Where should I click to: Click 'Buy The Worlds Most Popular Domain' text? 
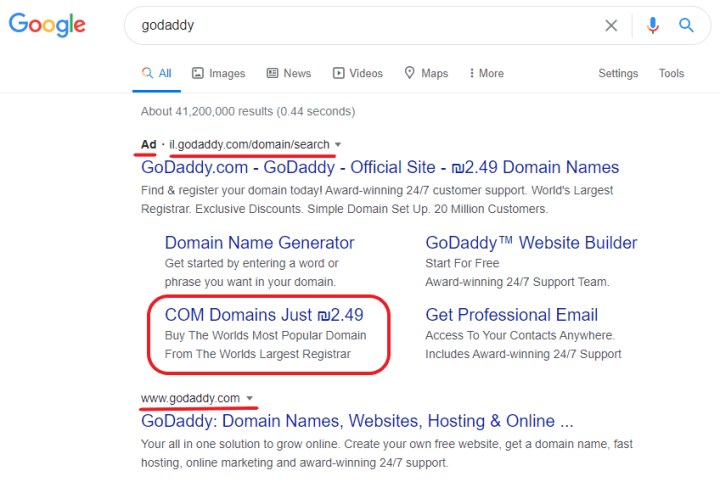click(265, 335)
